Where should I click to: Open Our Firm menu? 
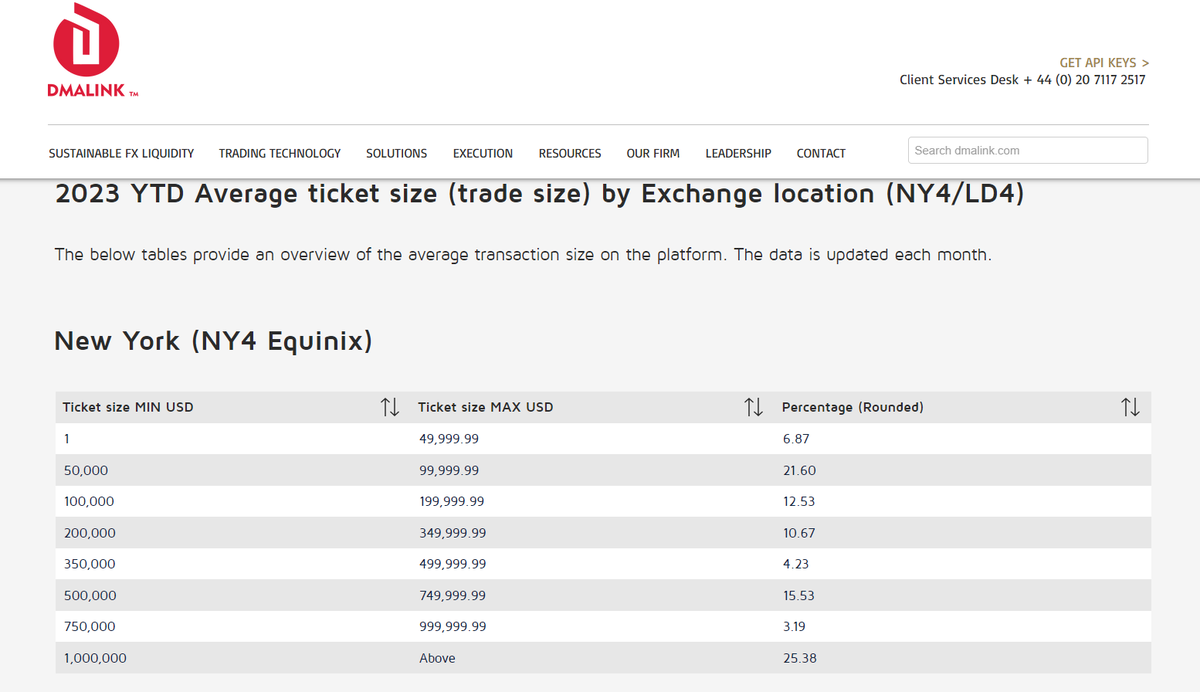pos(653,153)
